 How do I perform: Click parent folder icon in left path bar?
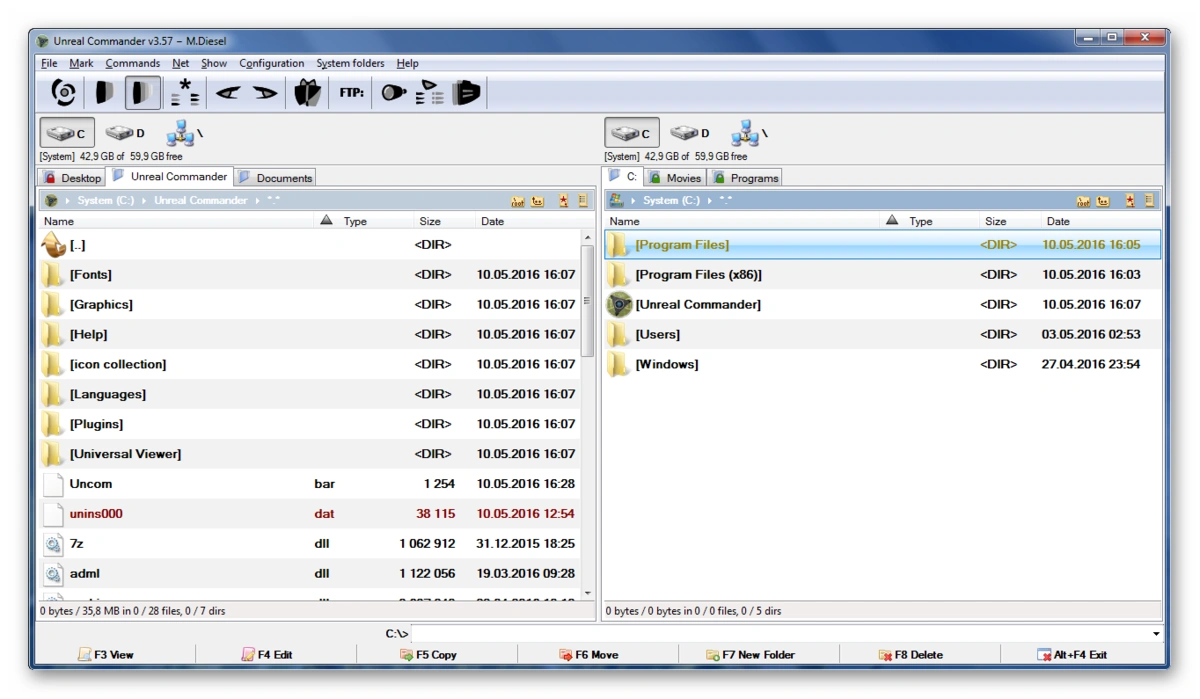[538, 201]
